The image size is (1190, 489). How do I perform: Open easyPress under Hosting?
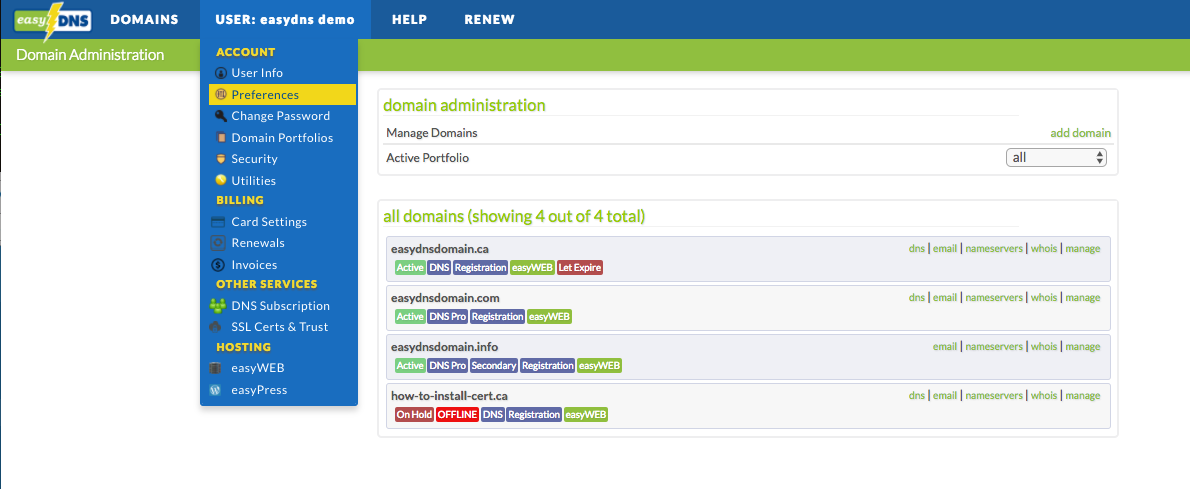[260, 390]
